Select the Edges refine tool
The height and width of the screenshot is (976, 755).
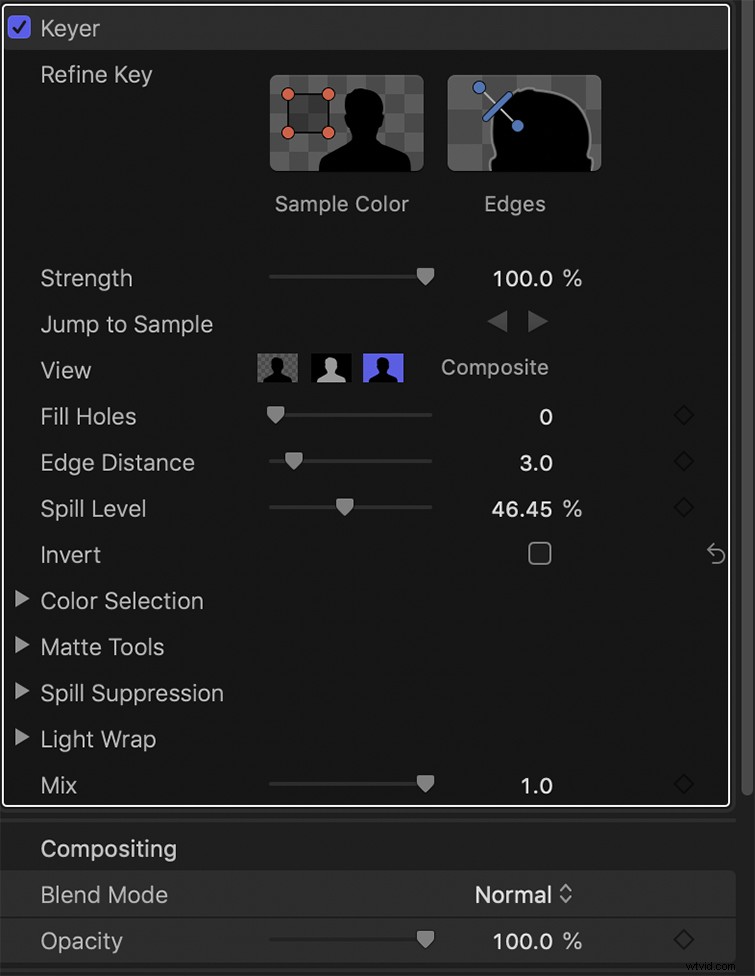tap(524, 123)
